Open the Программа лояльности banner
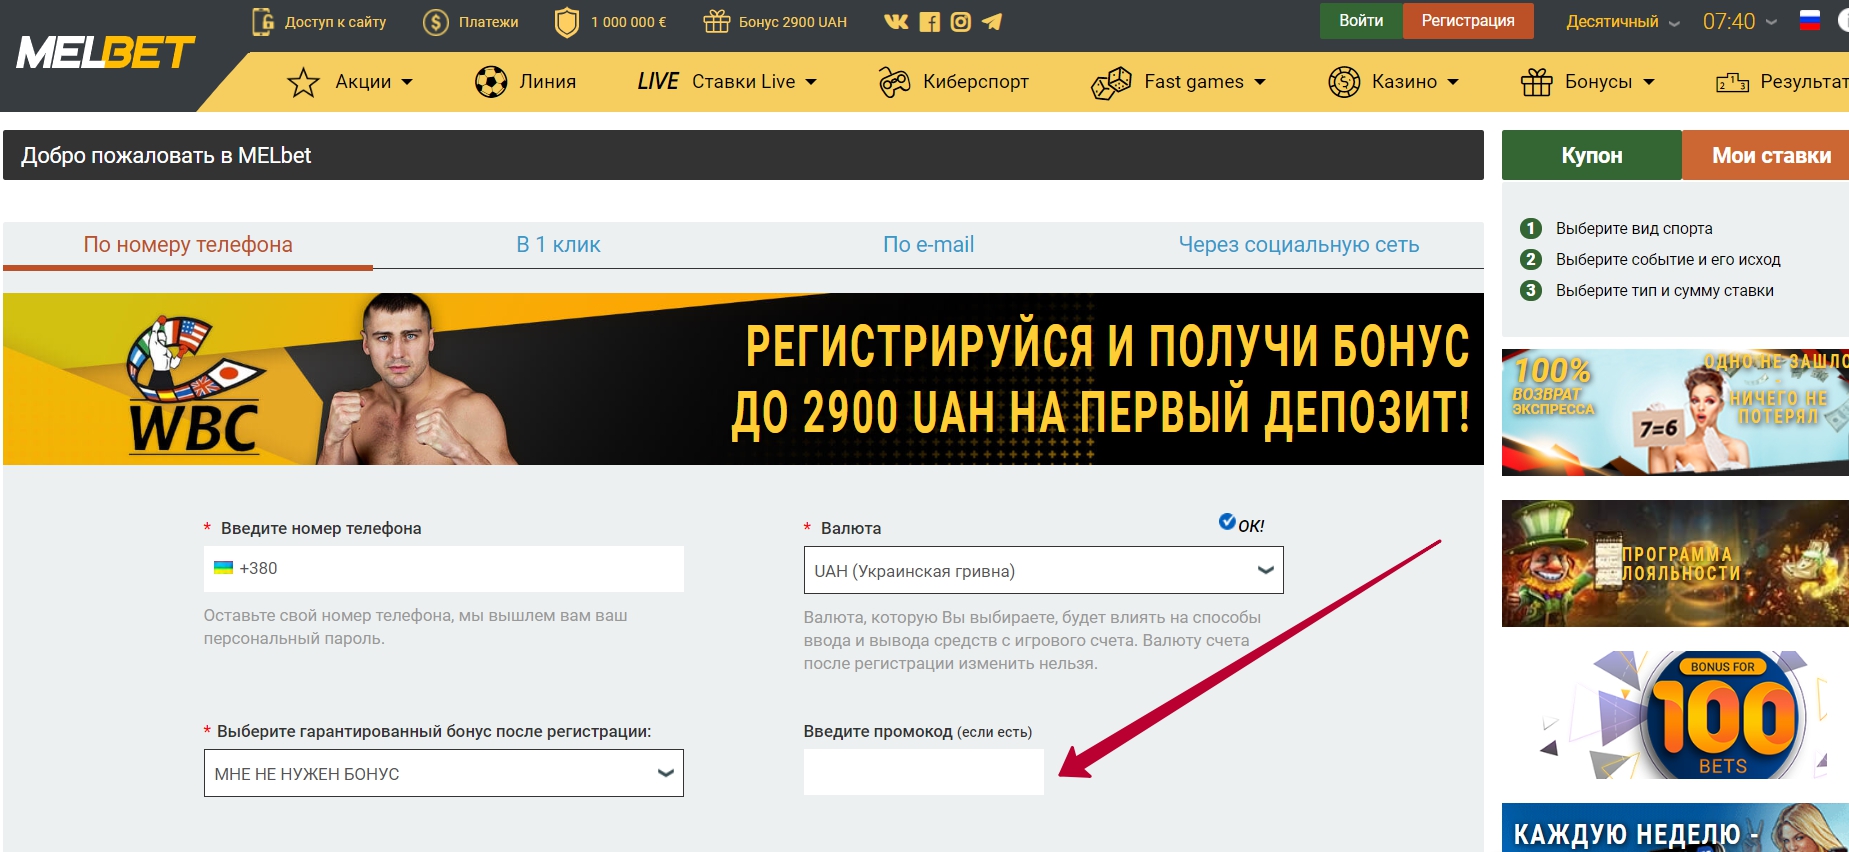1849x852 pixels. pos(1675,563)
